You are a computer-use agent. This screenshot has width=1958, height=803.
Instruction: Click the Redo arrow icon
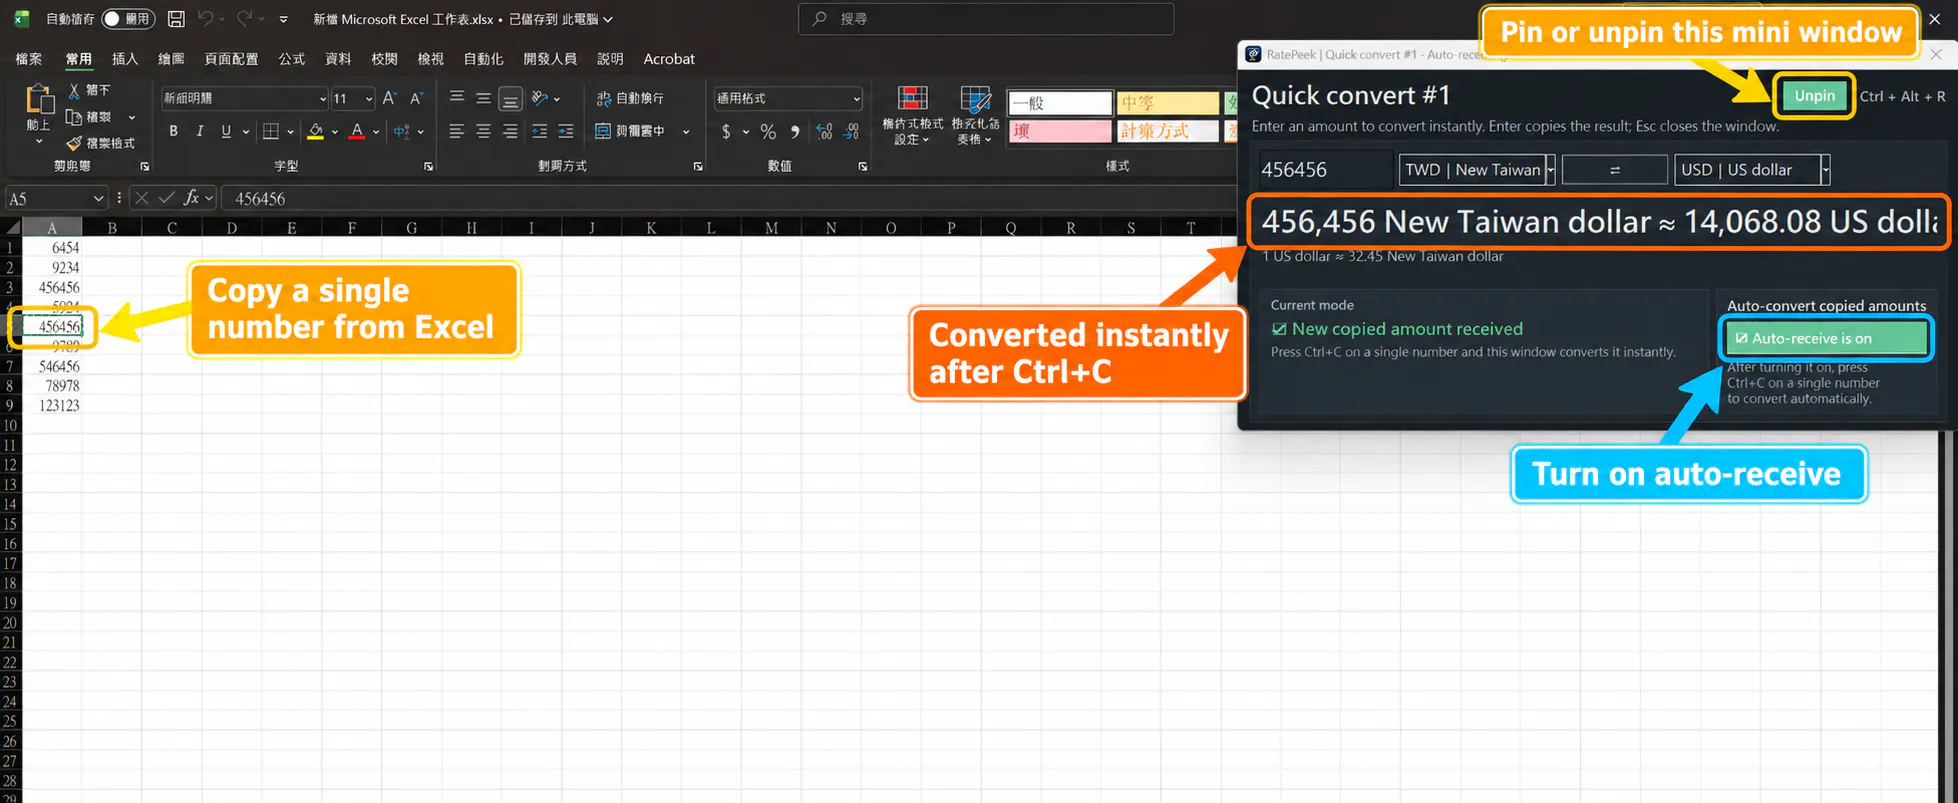[244, 19]
